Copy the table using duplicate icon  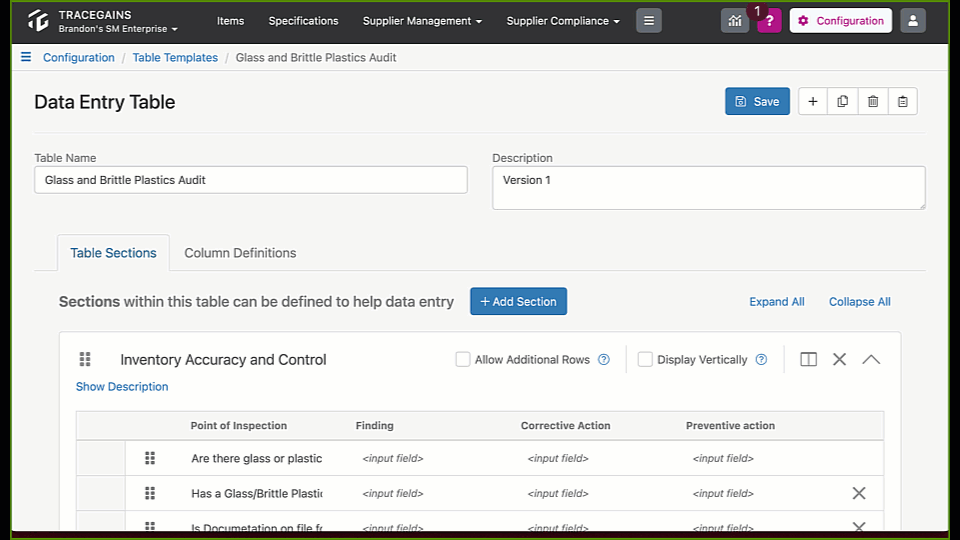843,102
